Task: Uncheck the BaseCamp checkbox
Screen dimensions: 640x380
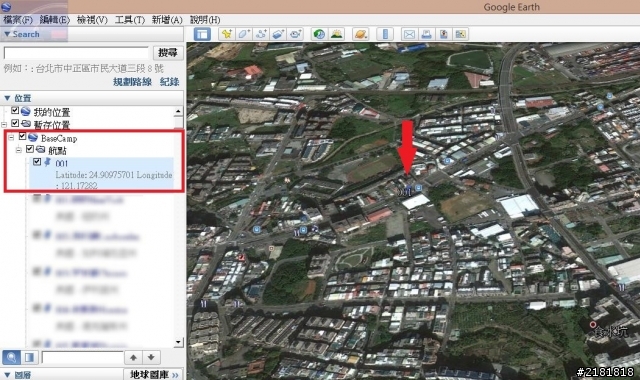Action: tap(22, 136)
